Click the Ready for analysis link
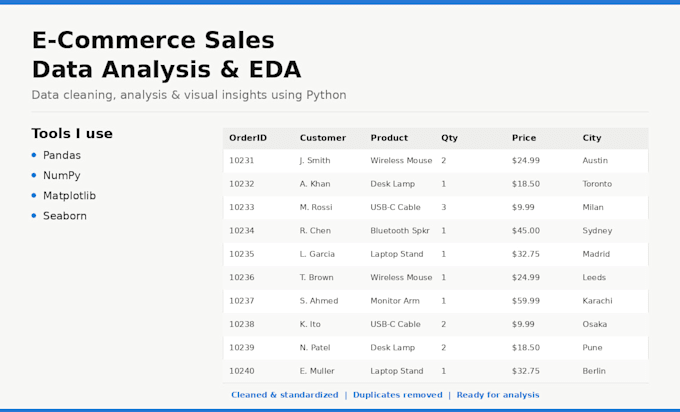Image resolution: width=680 pixels, height=412 pixels. point(498,395)
